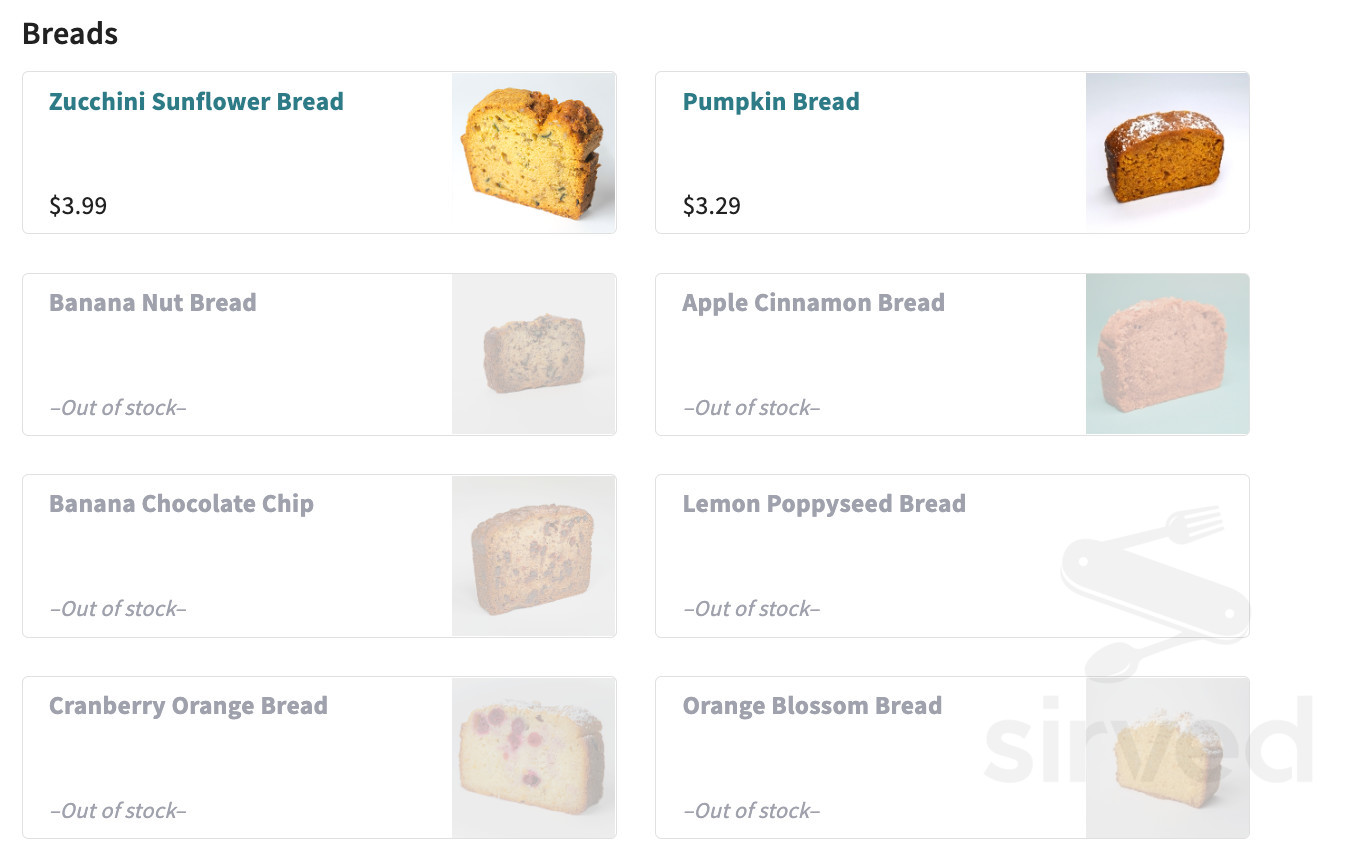Open the Pumpkin Bread link
Image resolution: width=1371 pixels, height=864 pixels.
tap(771, 102)
